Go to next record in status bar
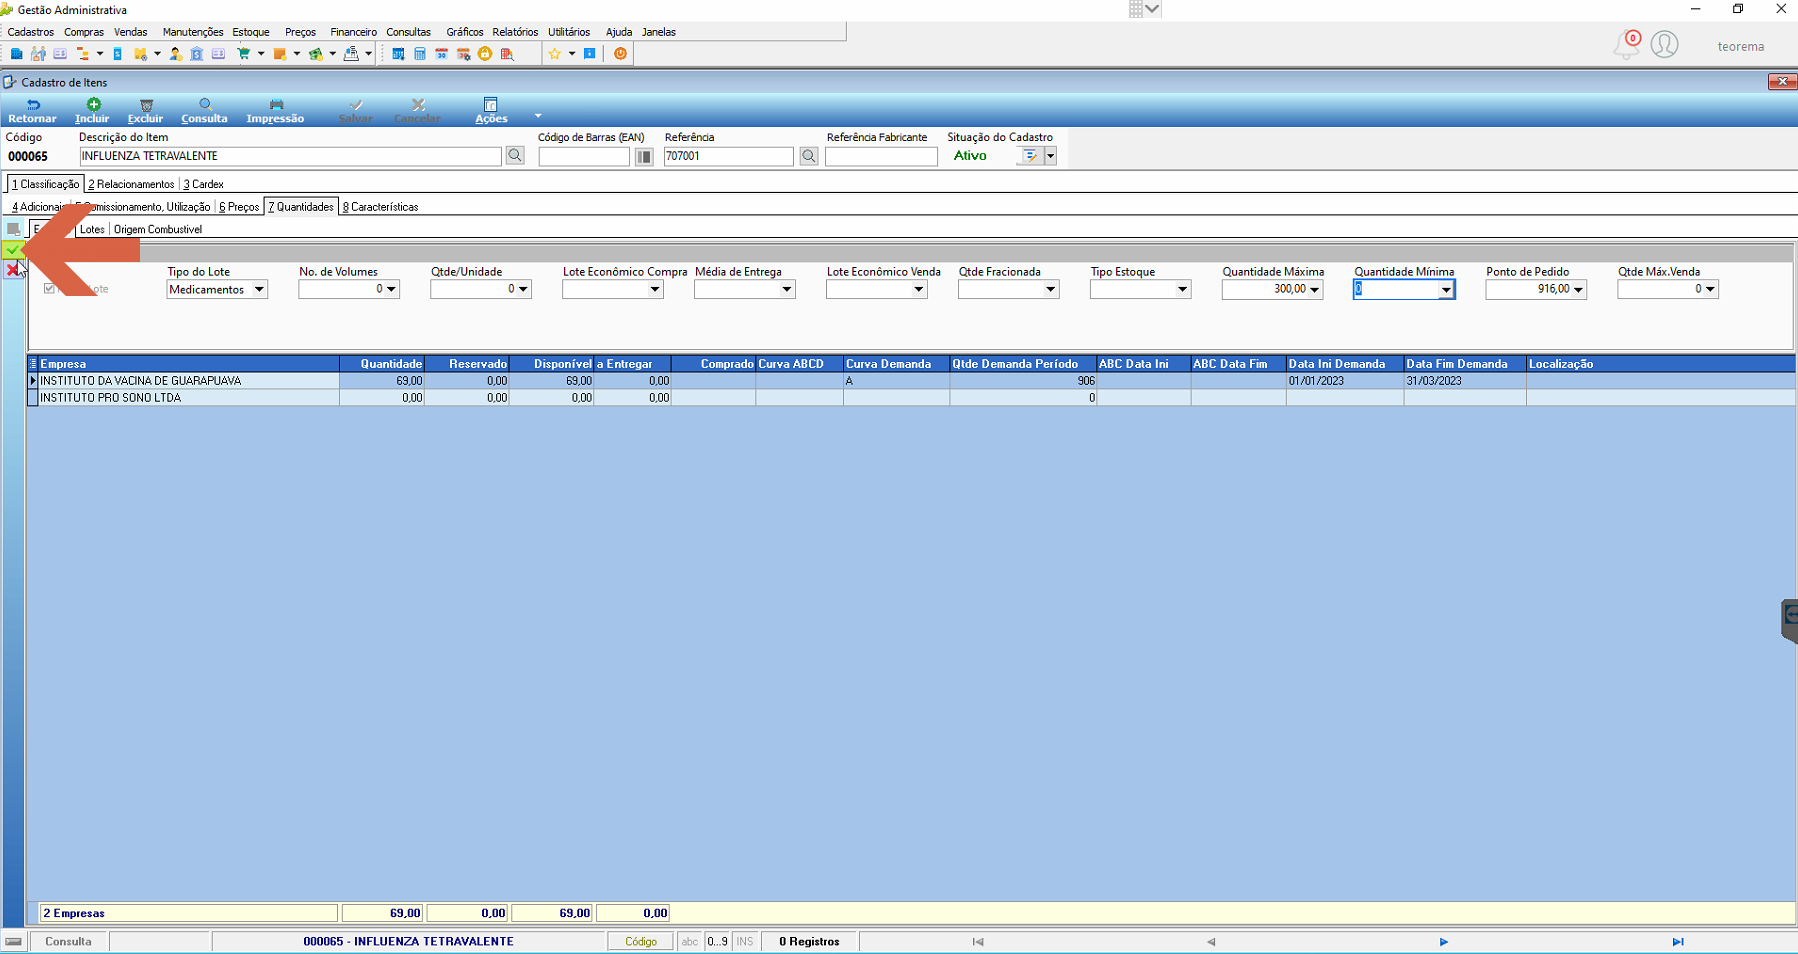This screenshot has height=954, width=1798. point(1443,942)
